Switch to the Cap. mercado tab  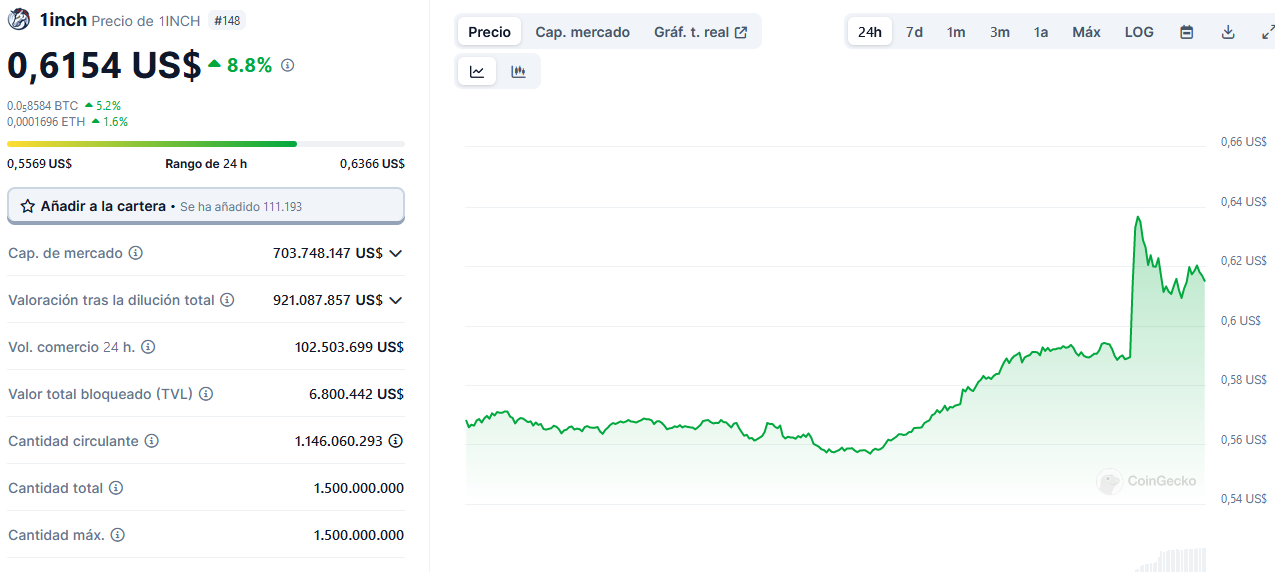(x=582, y=32)
